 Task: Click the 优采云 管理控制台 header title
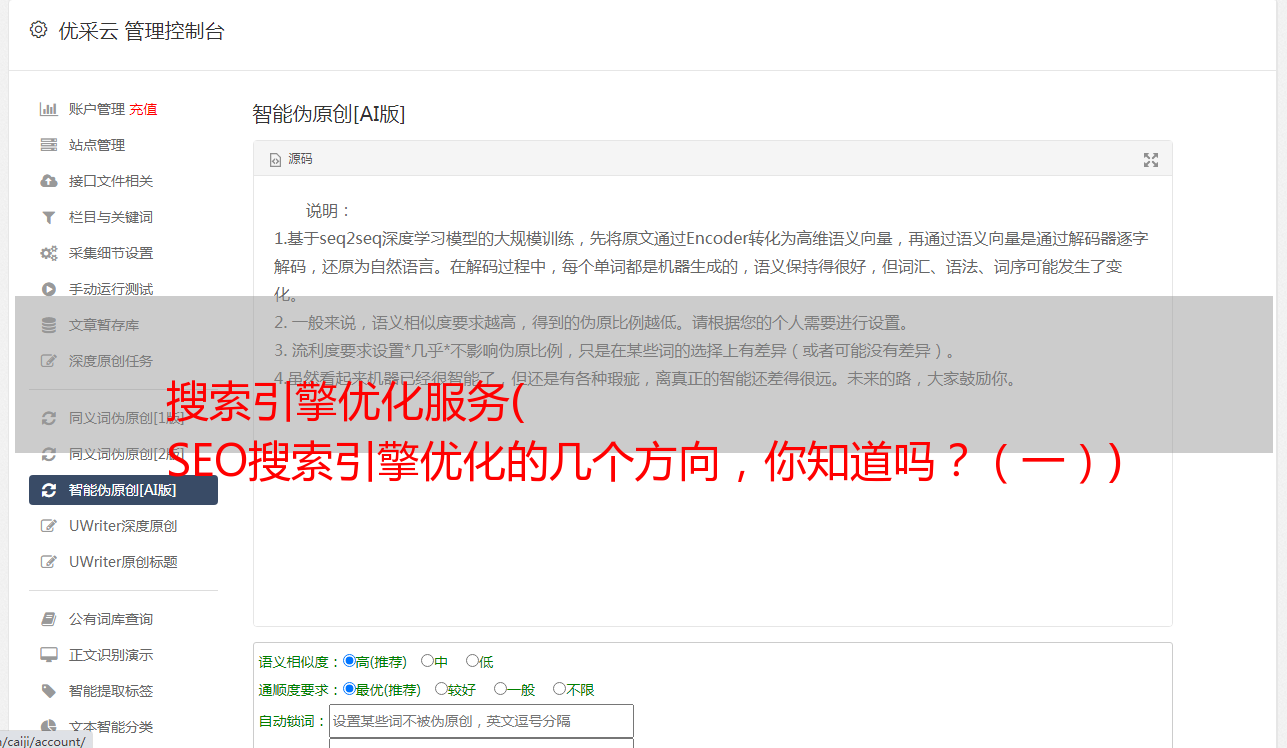click(x=141, y=31)
